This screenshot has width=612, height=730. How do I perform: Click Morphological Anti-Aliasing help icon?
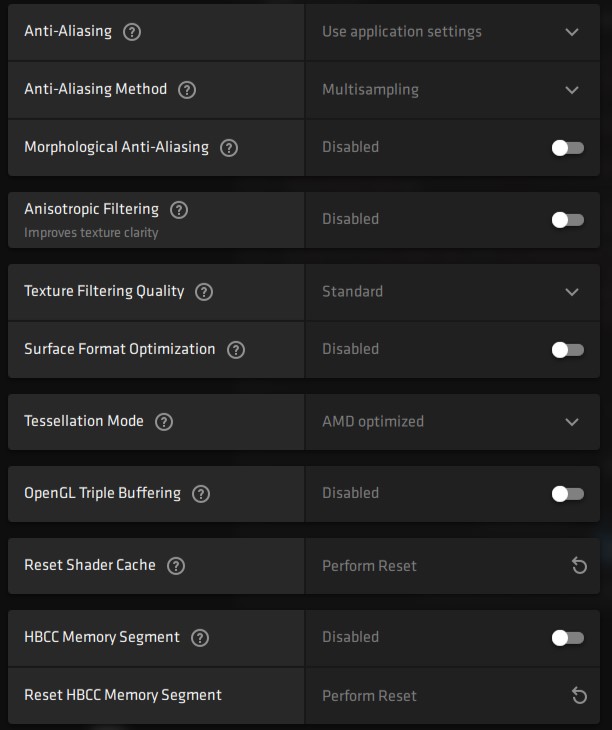pyautogui.click(x=229, y=148)
